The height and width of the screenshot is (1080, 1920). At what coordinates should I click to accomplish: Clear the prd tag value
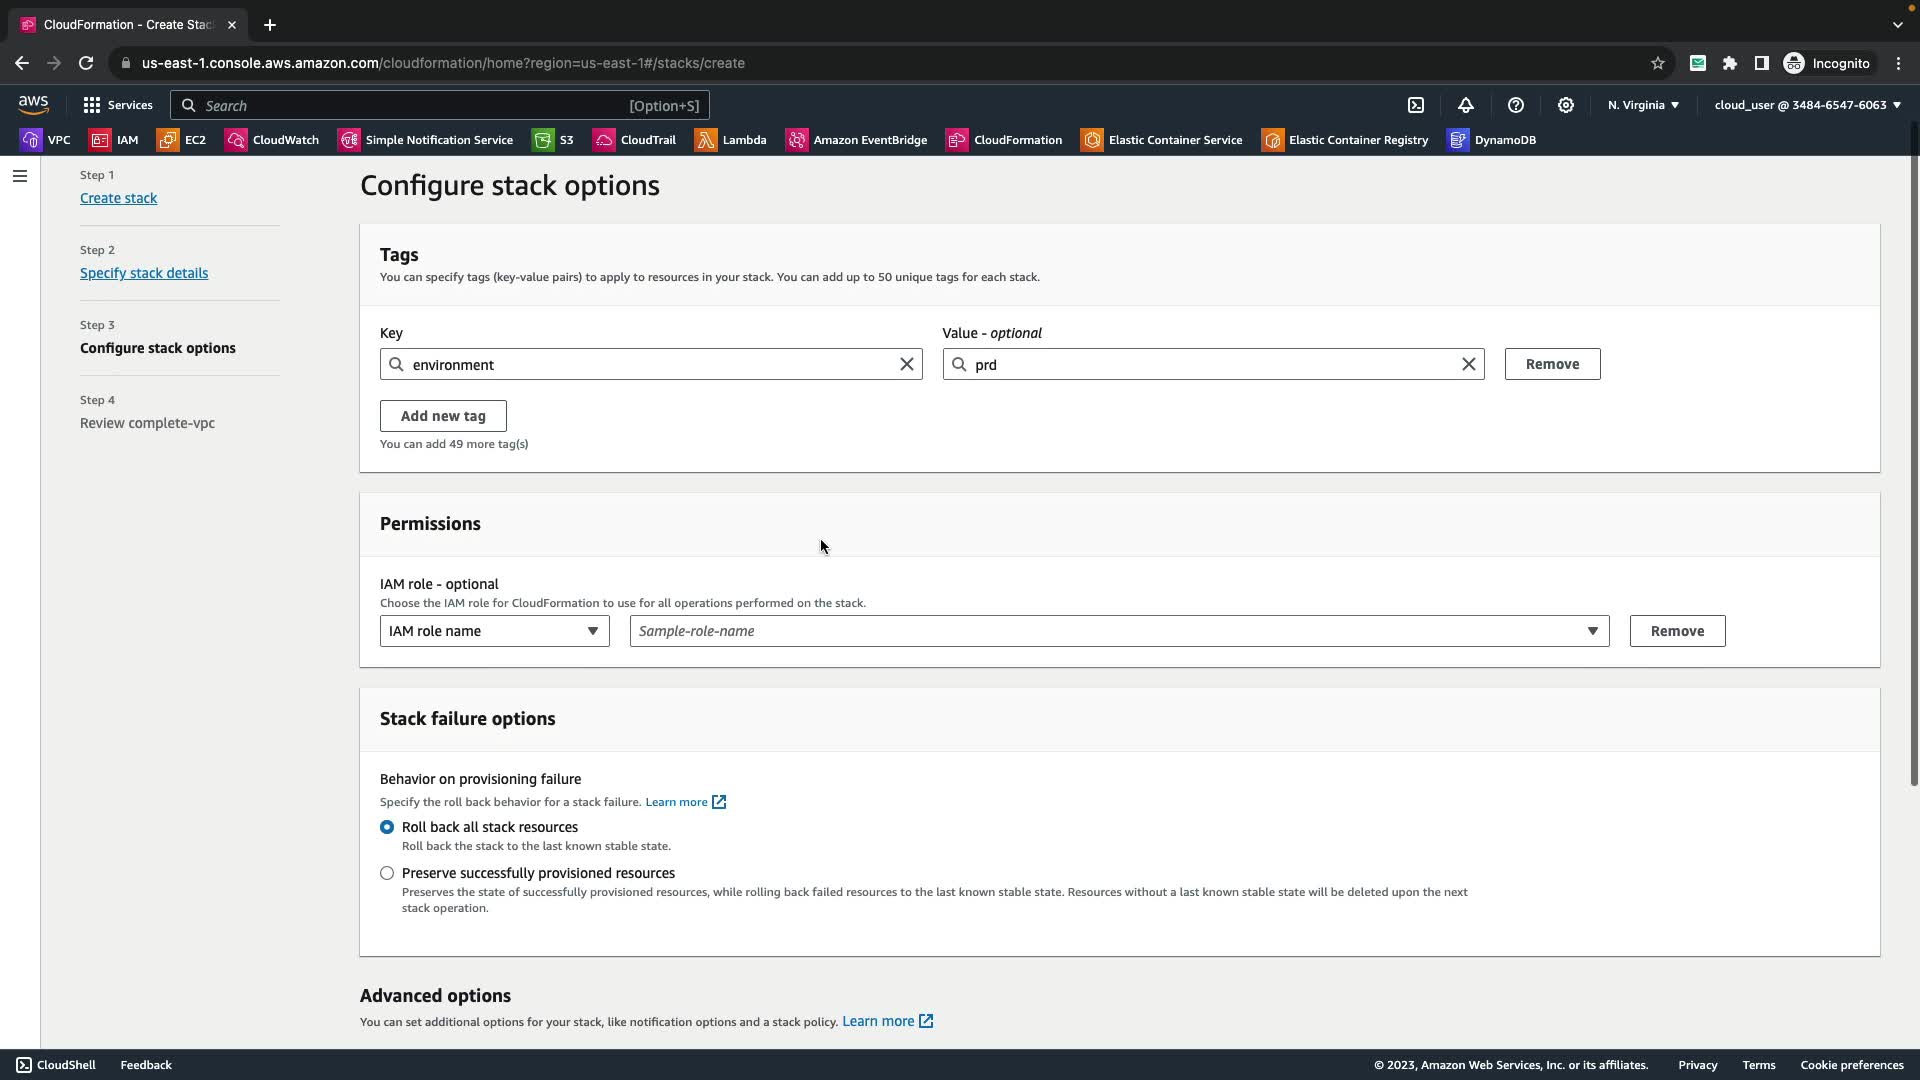pyautogui.click(x=1469, y=364)
